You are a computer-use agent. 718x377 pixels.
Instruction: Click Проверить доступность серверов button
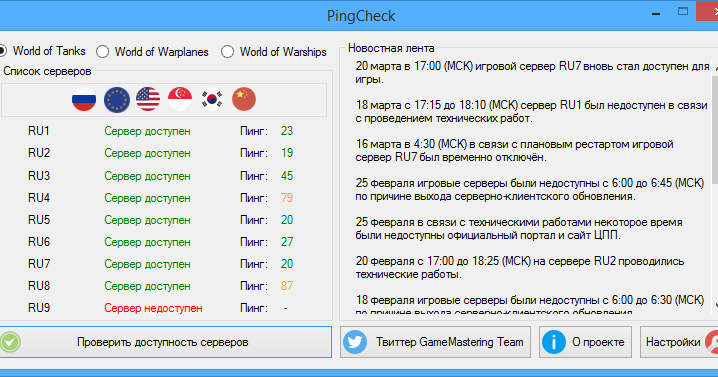pyautogui.click(x=165, y=342)
